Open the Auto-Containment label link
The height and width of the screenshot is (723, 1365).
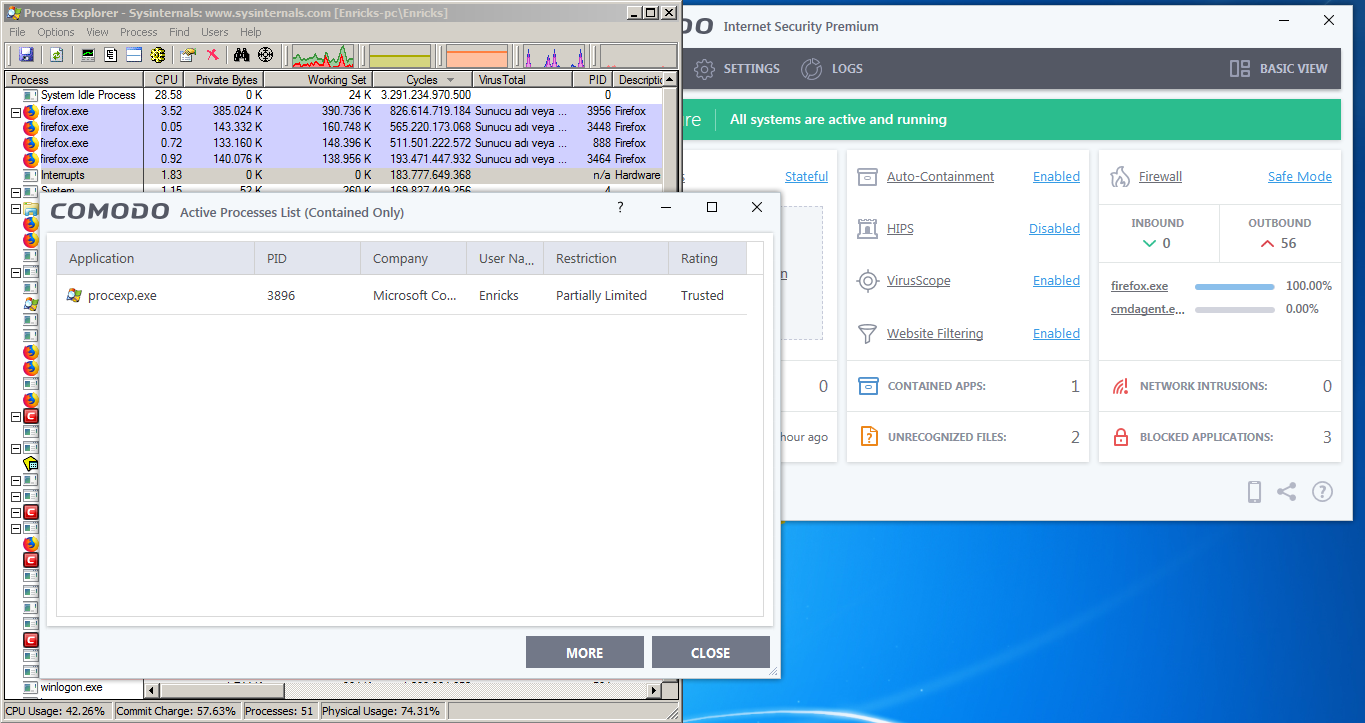[940, 177]
